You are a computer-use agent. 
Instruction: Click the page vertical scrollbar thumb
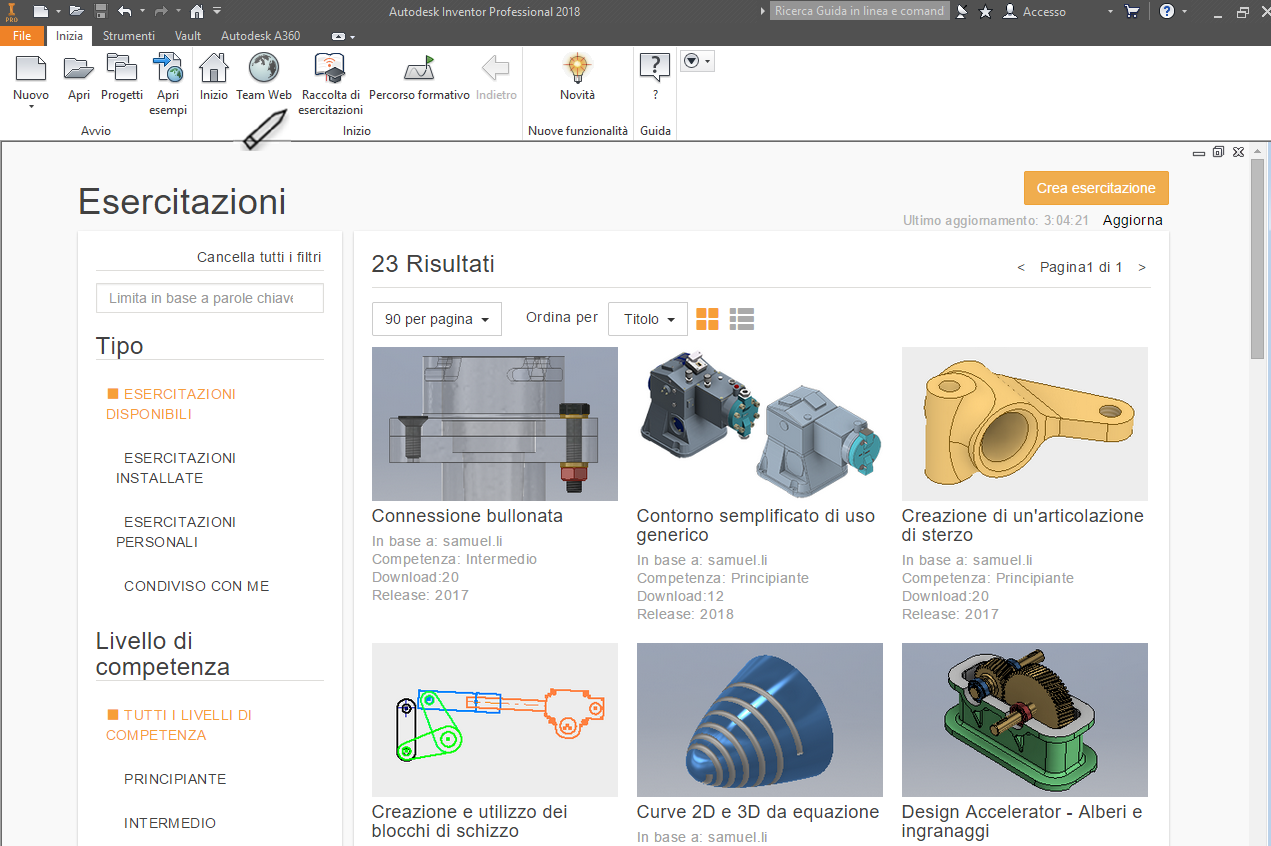coord(1257,258)
